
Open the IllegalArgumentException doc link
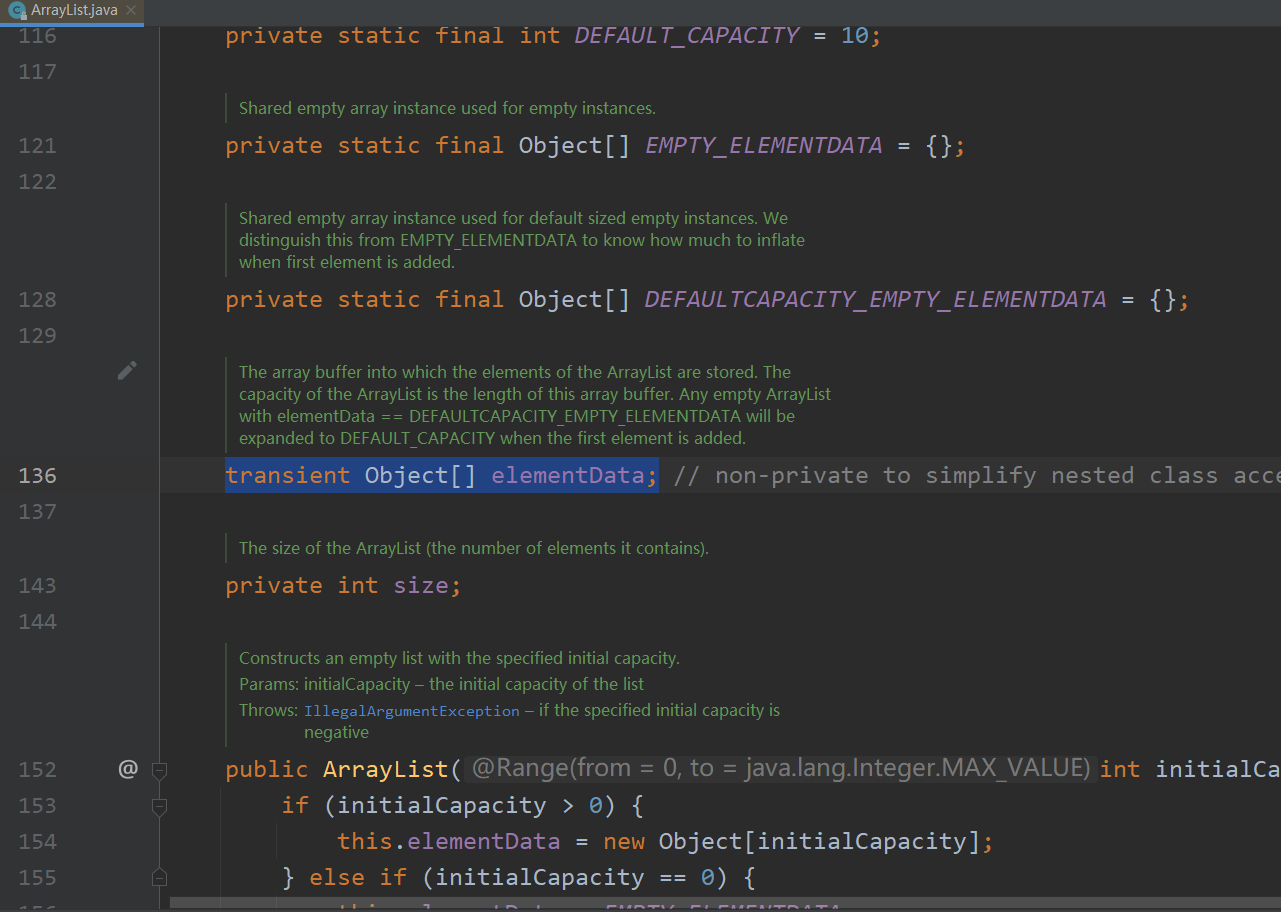412,711
